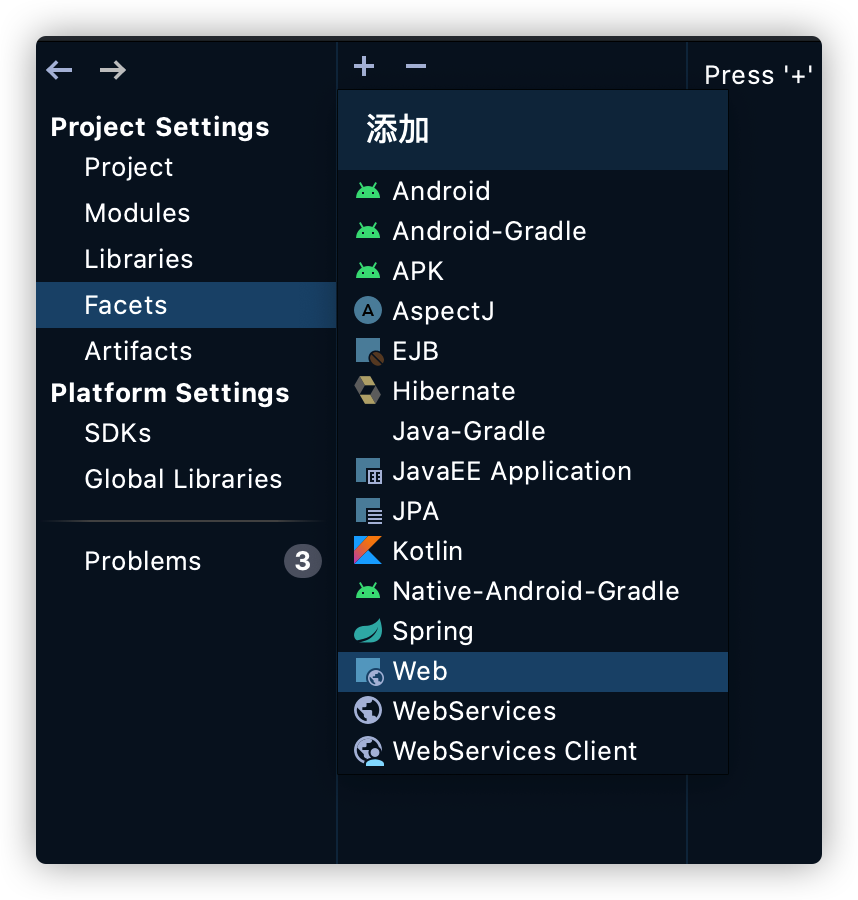Select the Web facet option
The image size is (858, 900).
pos(420,671)
